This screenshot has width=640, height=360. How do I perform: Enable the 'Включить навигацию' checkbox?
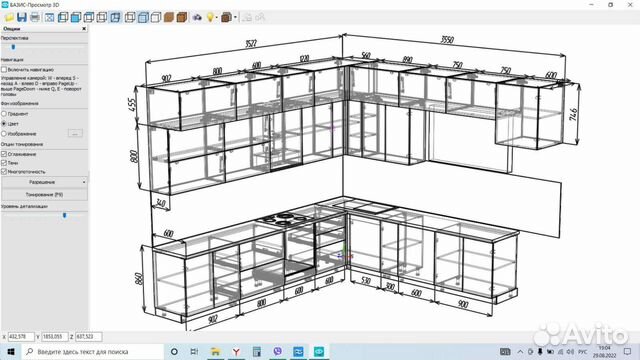coord(4,70)
